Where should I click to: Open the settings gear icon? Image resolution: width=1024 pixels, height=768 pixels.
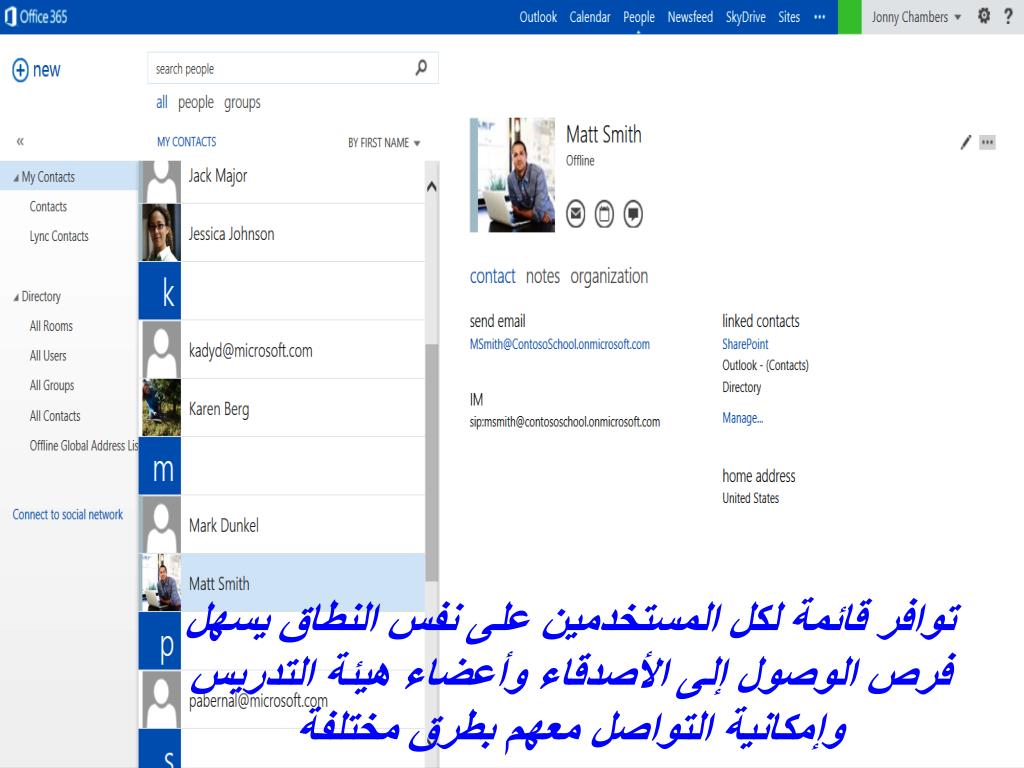(x=984, y=16)
